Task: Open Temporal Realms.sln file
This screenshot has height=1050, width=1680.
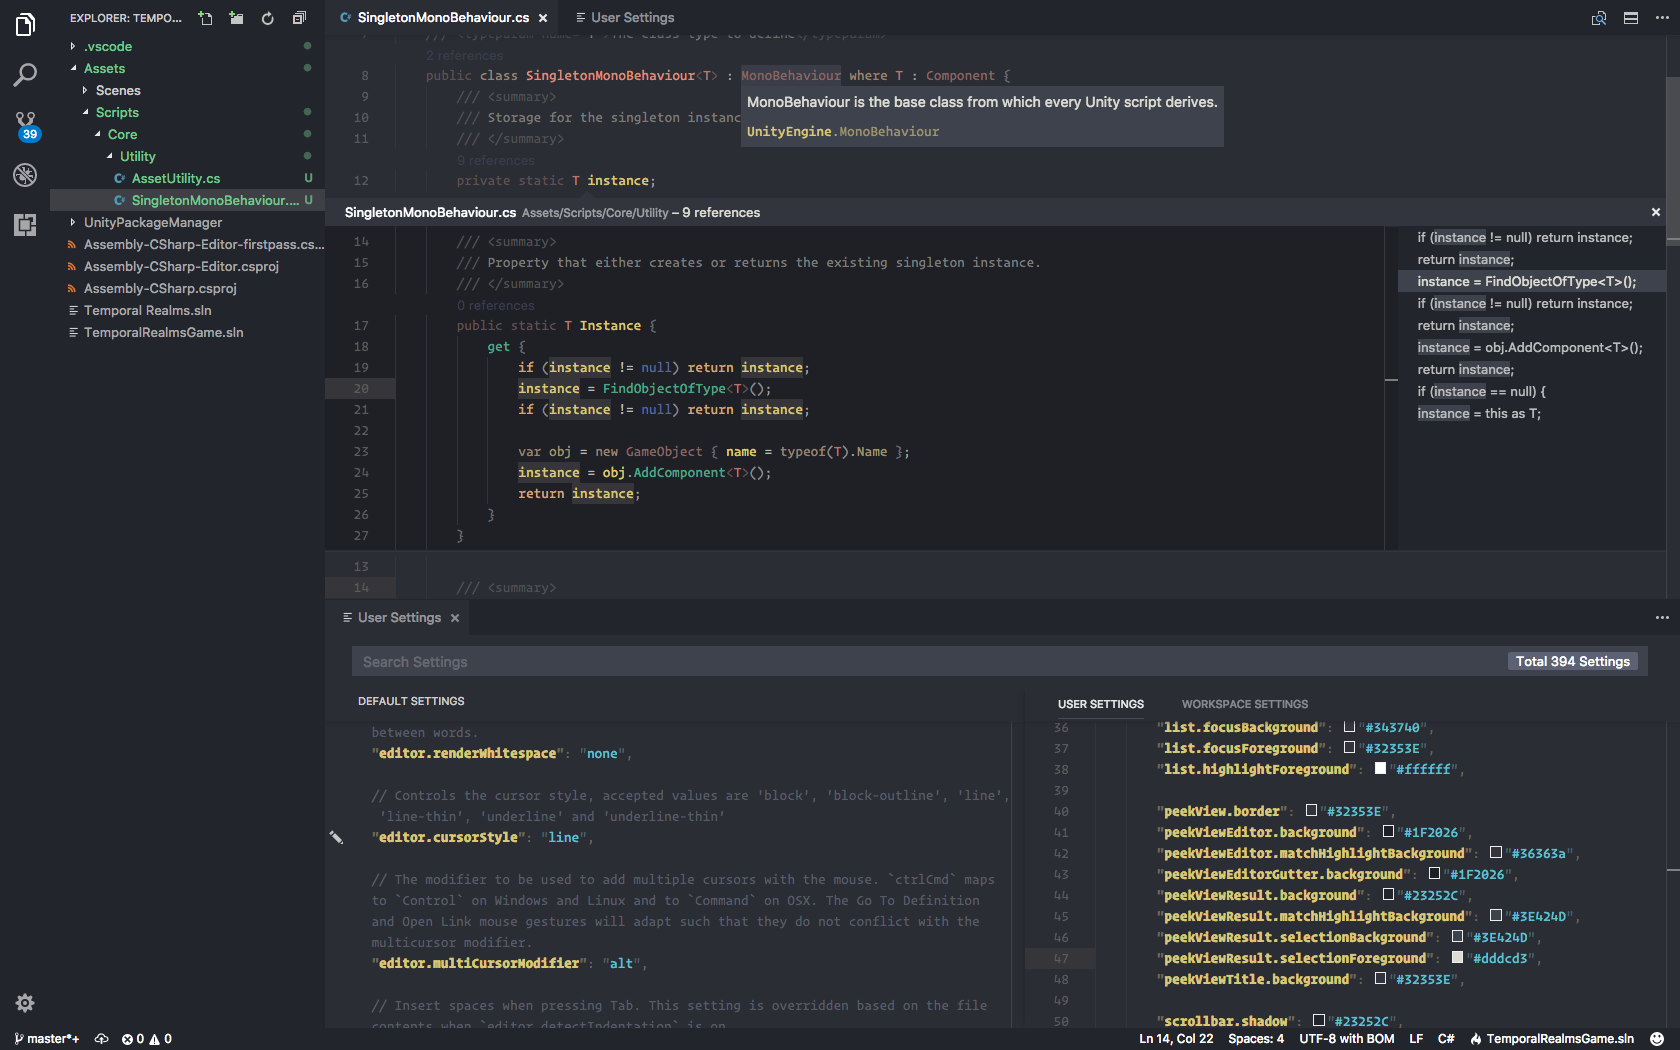Action: coord(187,310)
